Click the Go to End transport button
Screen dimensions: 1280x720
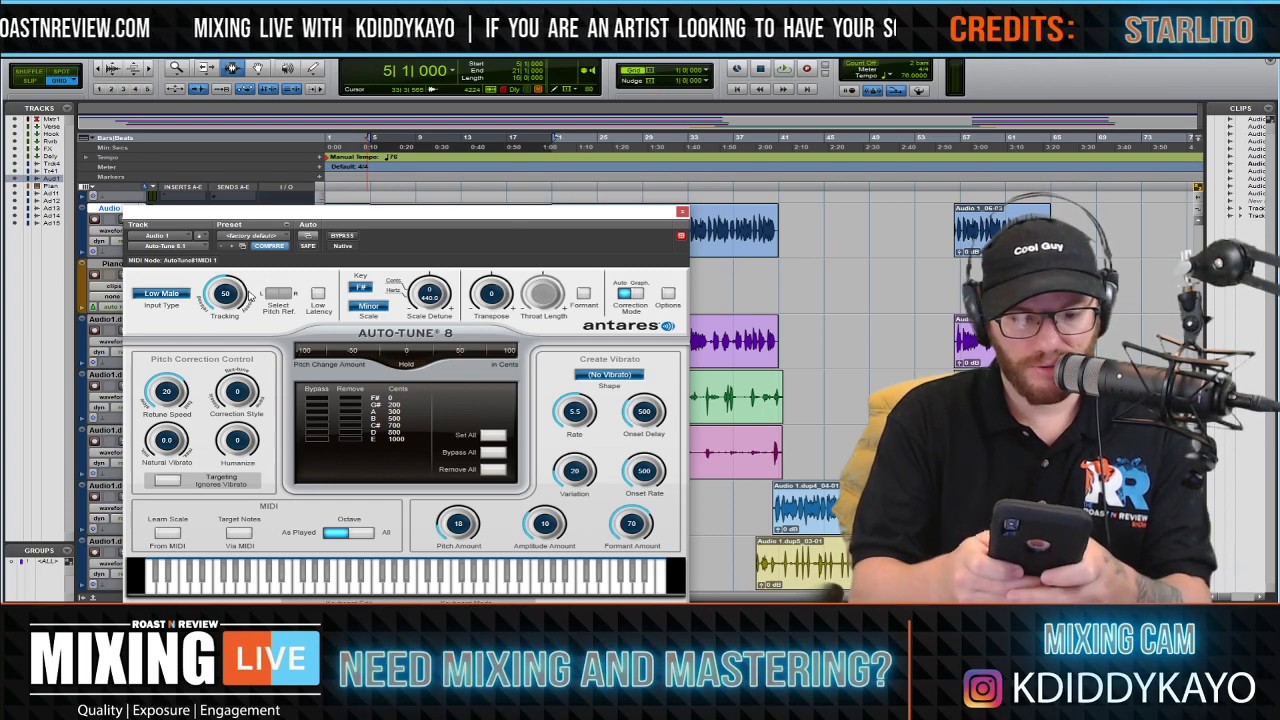(807, 89)
